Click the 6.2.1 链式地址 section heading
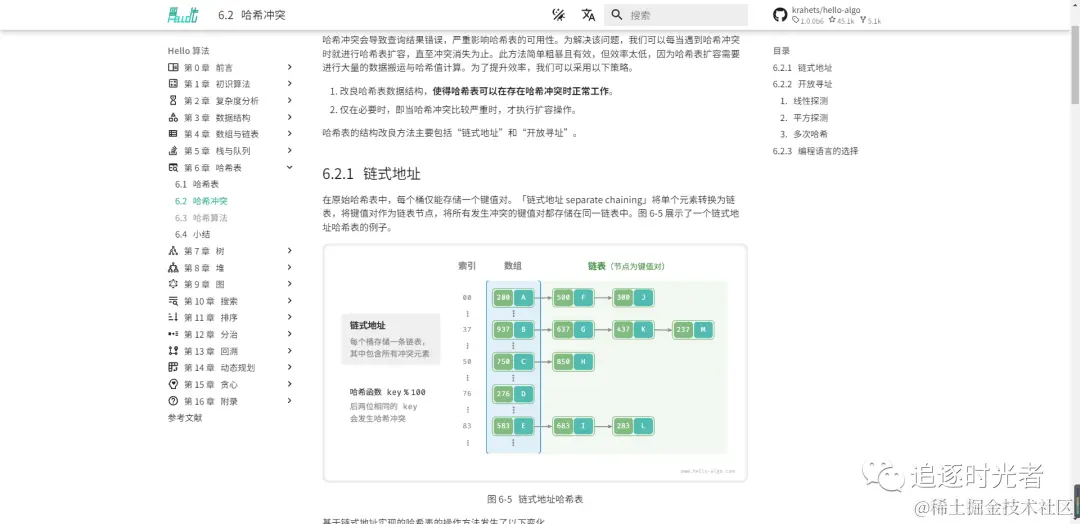 [371, 174]
